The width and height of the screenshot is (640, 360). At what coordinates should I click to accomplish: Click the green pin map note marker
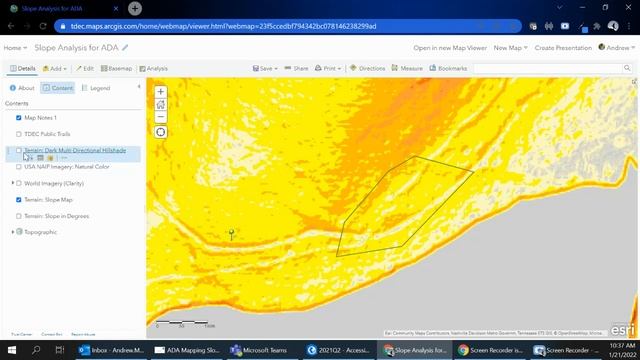231,234
